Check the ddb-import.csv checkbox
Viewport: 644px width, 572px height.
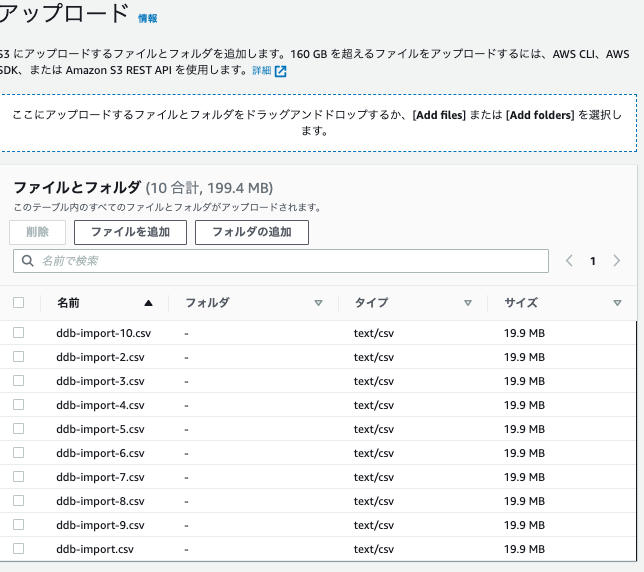(18, 549)
